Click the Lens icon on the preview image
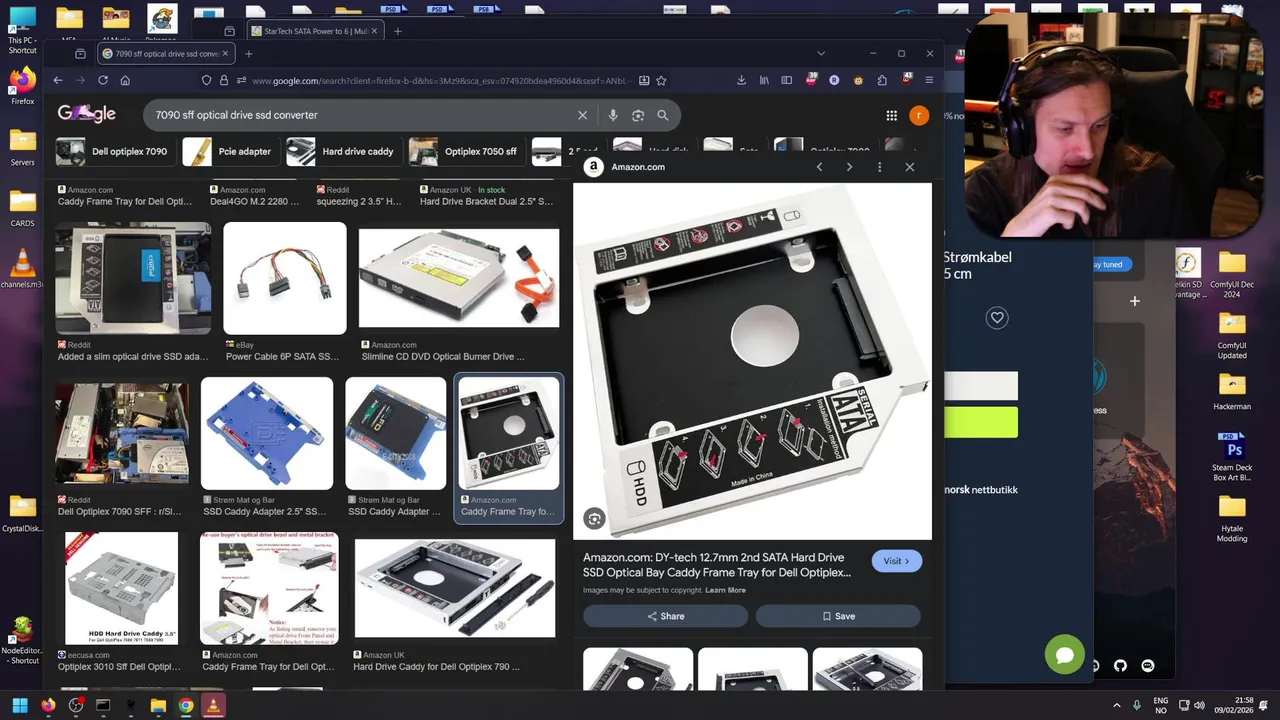The image size is (1280, 720). click(595, 518)
